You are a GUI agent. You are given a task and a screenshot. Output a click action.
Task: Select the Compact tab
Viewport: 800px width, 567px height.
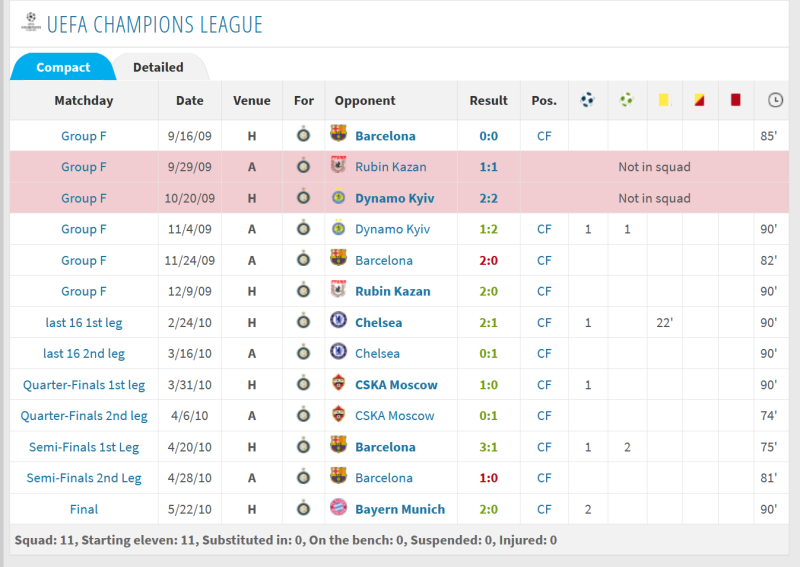click(63, 67)
